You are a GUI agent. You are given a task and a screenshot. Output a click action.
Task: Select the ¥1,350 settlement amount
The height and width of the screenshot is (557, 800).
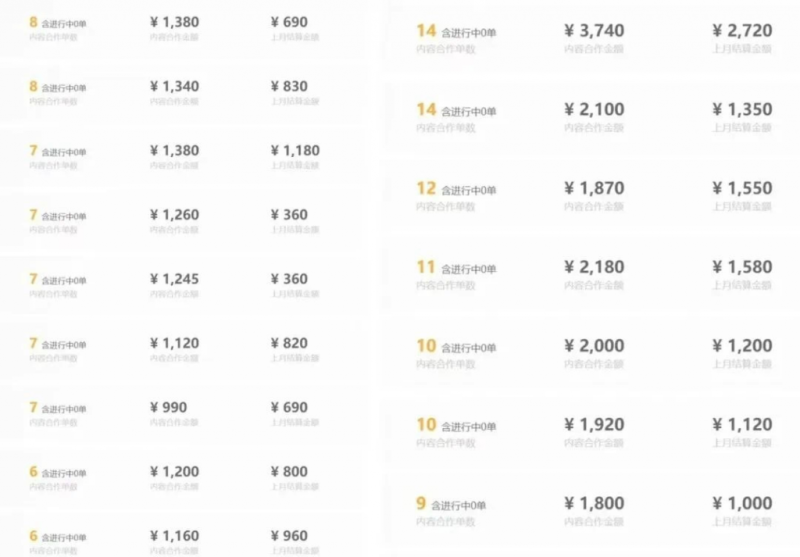(x=742, y=109)
